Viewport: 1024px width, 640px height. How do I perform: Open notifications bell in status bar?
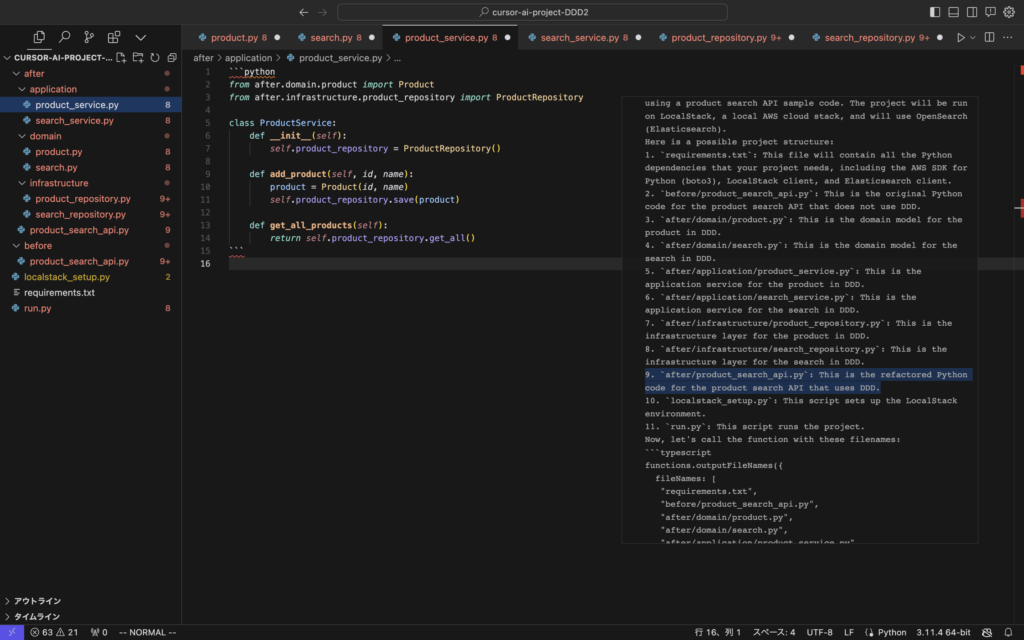point(1008,632)
